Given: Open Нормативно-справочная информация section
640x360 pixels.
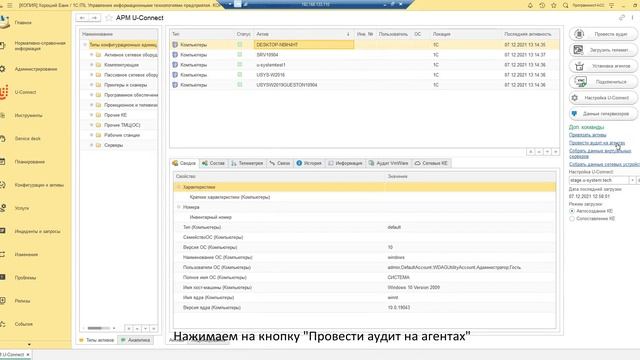Looking at the screenshot, I should coord(40,46).
